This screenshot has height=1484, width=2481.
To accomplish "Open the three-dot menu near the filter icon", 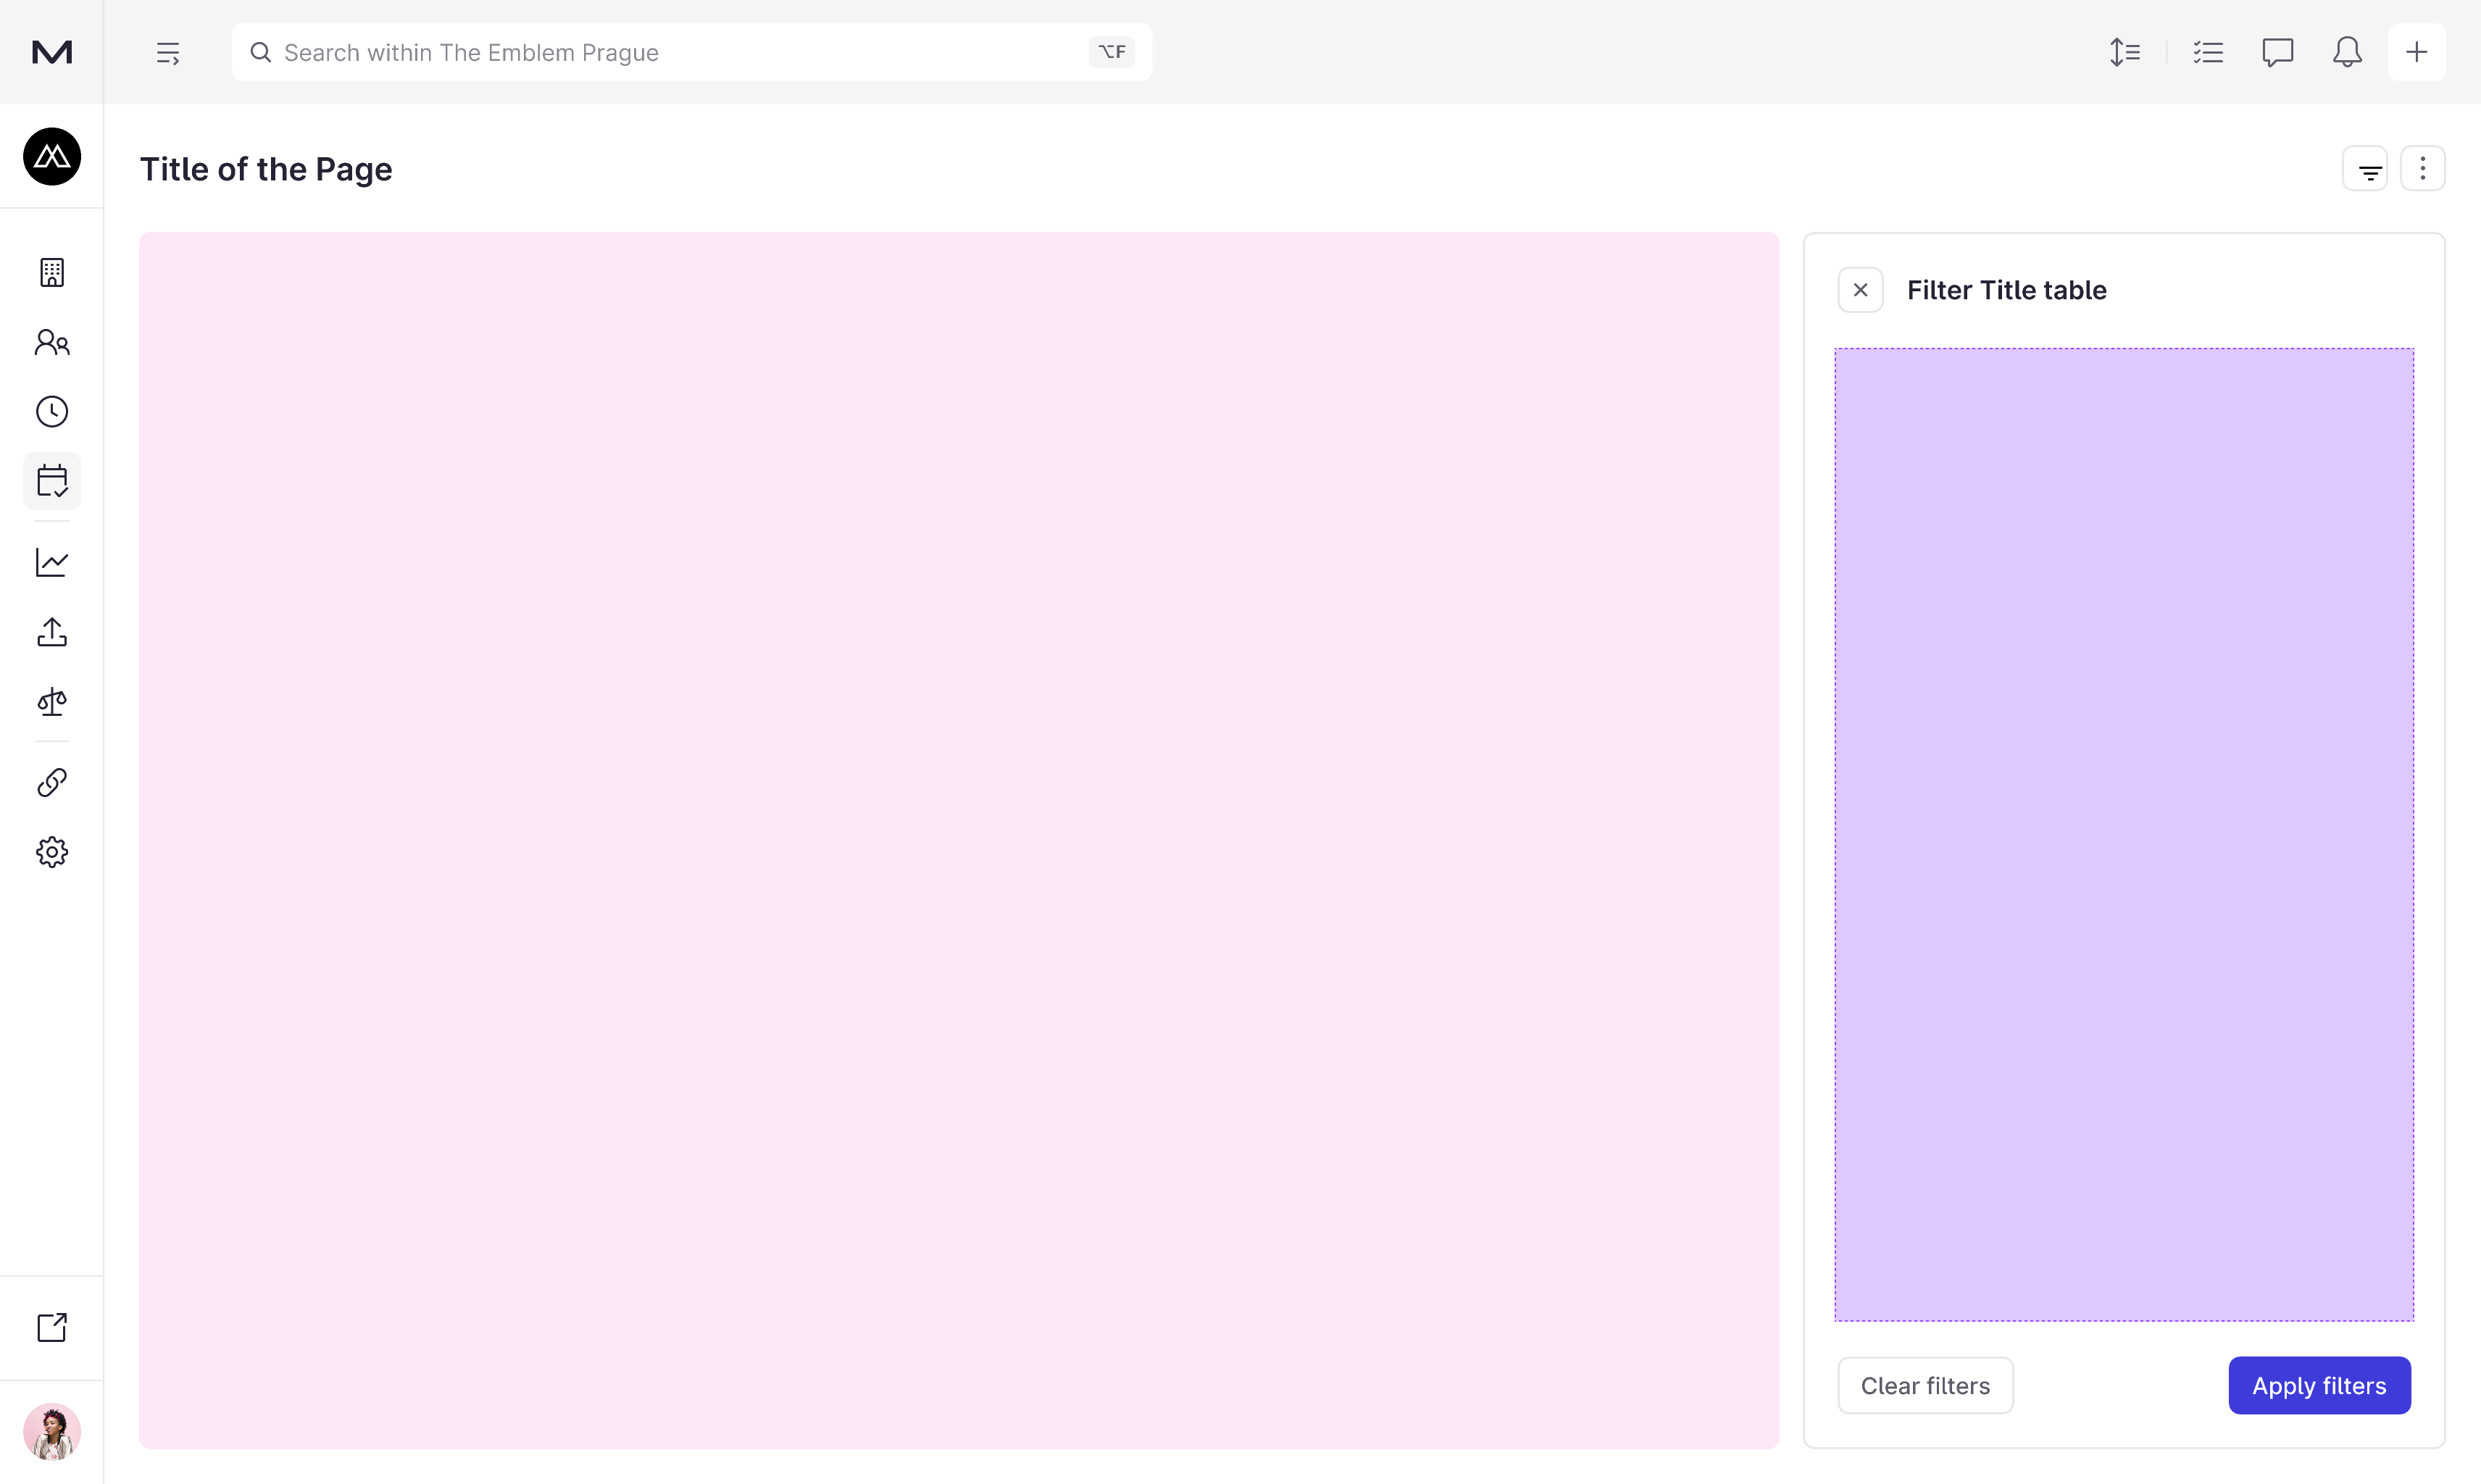I will [x=2422, y=168].
